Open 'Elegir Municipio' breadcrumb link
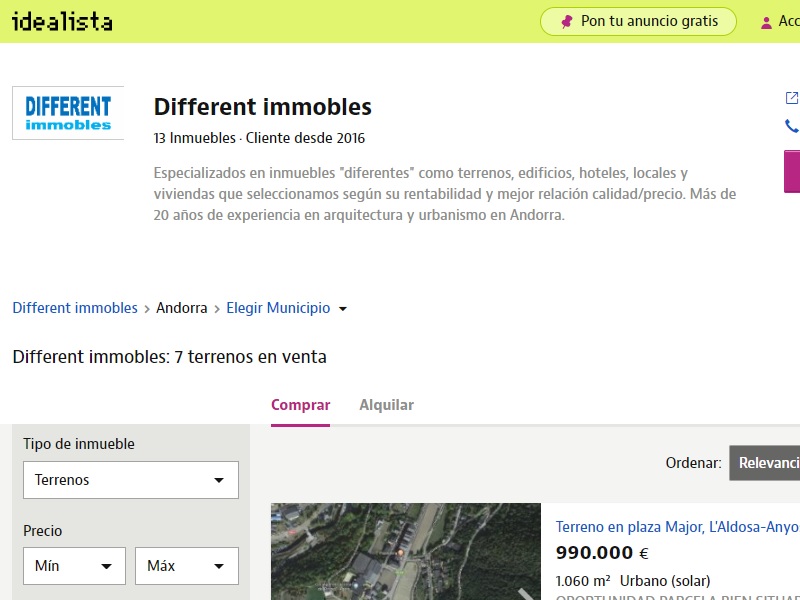The width and height of the screenshot is (800, 600). [278, 308]
